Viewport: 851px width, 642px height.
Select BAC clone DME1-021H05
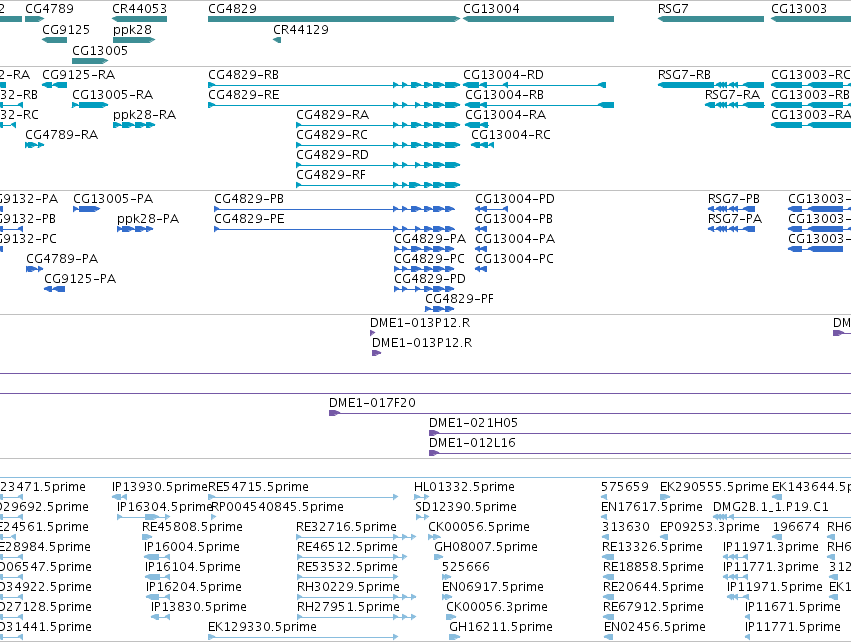point(473,423)
